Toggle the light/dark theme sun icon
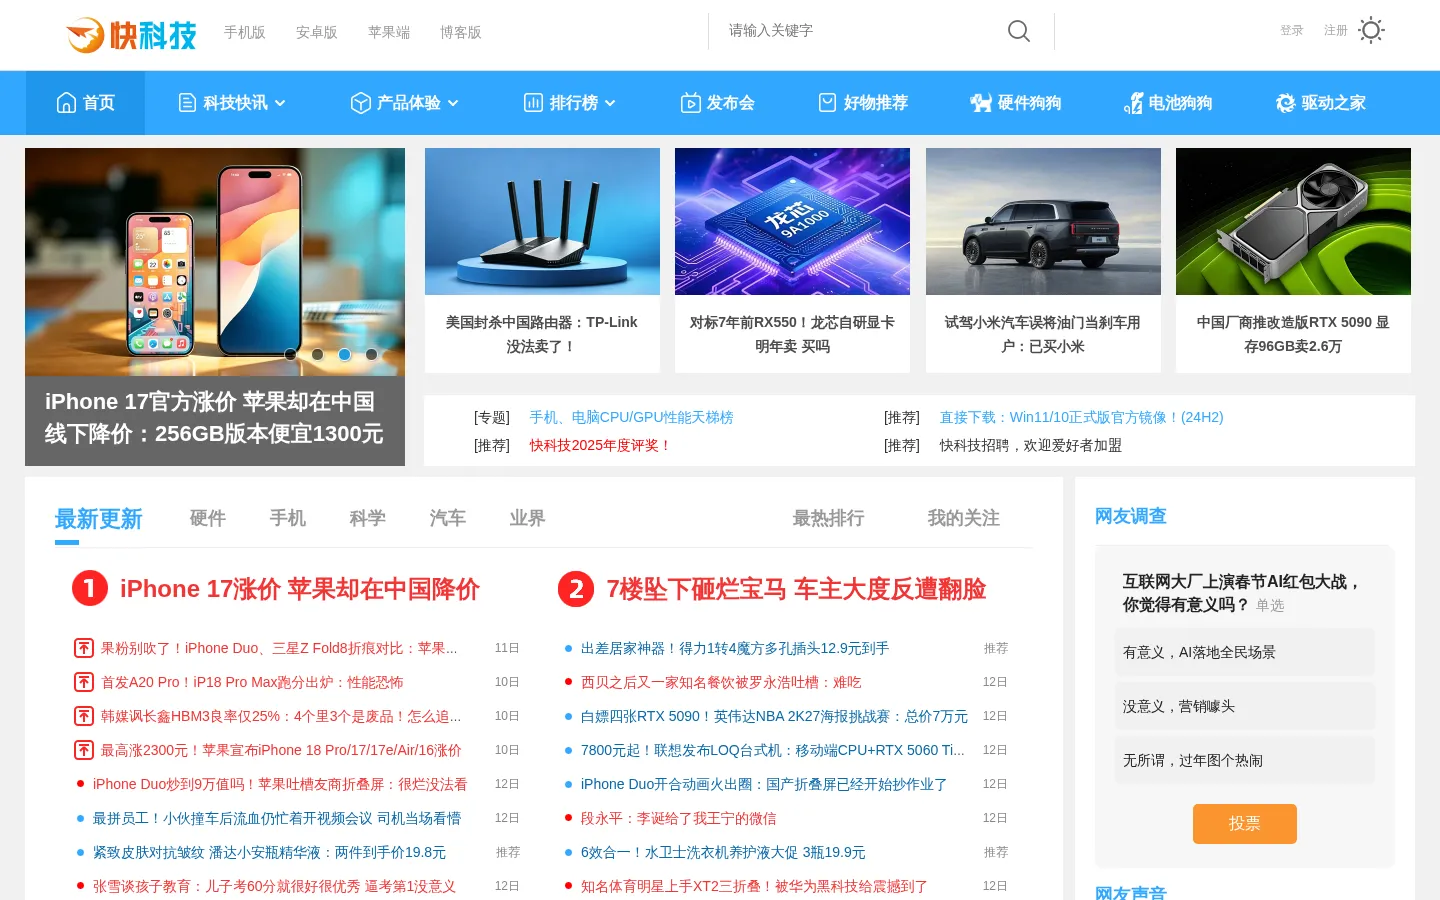Screen dimensions: 1440x900 (x=1371, y=31)
